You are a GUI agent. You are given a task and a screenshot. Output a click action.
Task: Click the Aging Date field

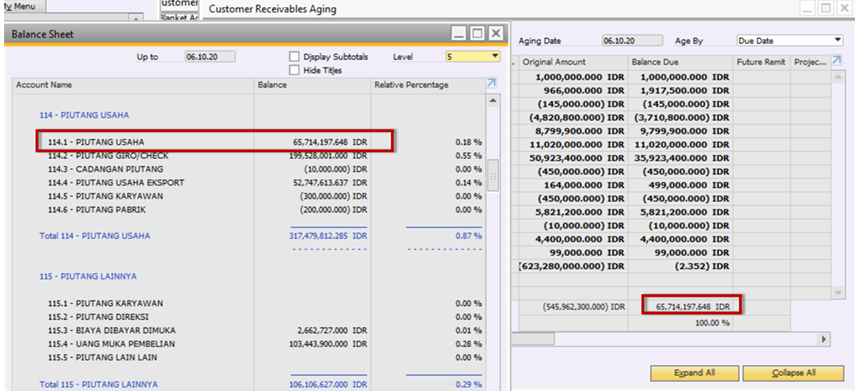tap(633, 40)
